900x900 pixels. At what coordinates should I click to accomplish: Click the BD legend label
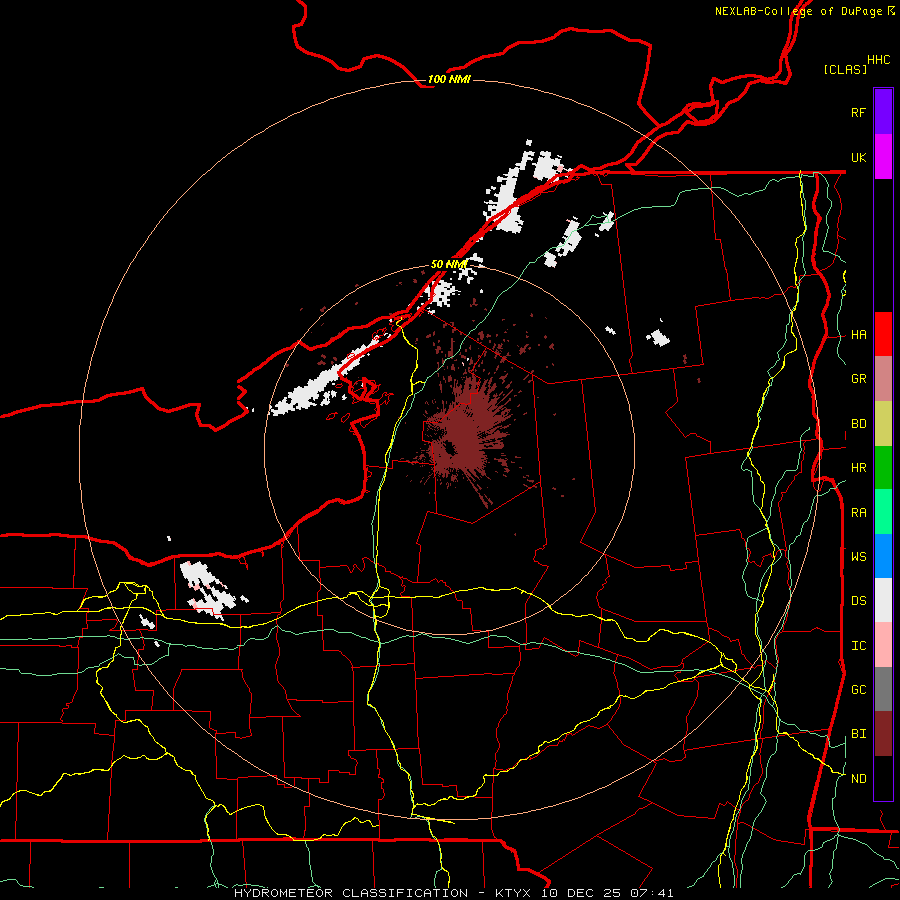tap(859, 424)
